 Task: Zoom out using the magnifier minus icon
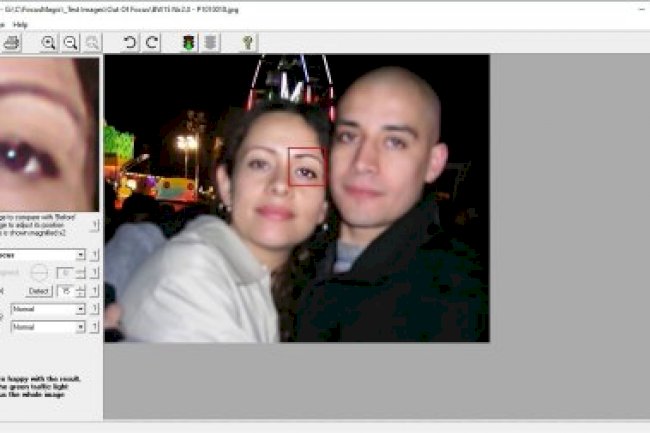(70, 42)
